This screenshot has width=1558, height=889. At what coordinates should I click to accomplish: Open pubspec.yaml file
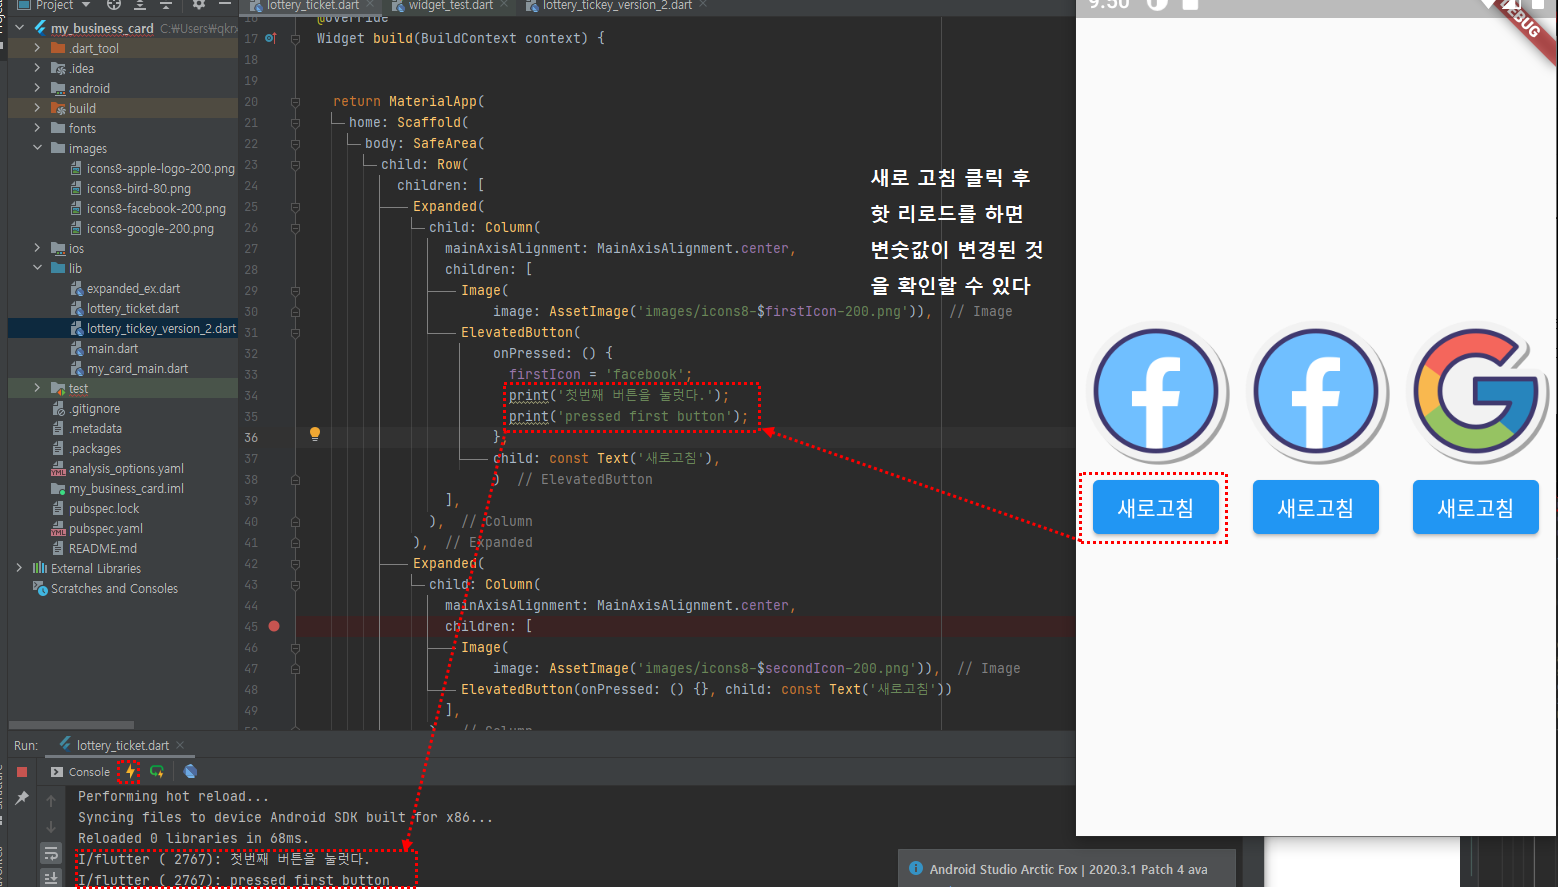pos(97,528)
